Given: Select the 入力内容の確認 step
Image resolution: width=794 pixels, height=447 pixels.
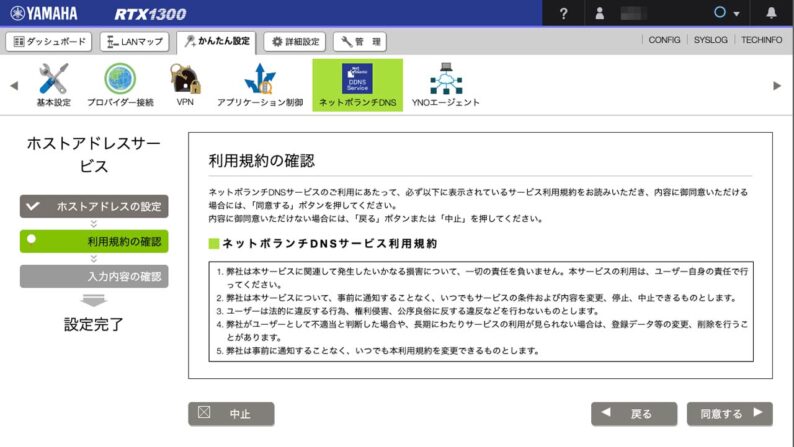Looking at the screenshot, I should click(94, 276).
